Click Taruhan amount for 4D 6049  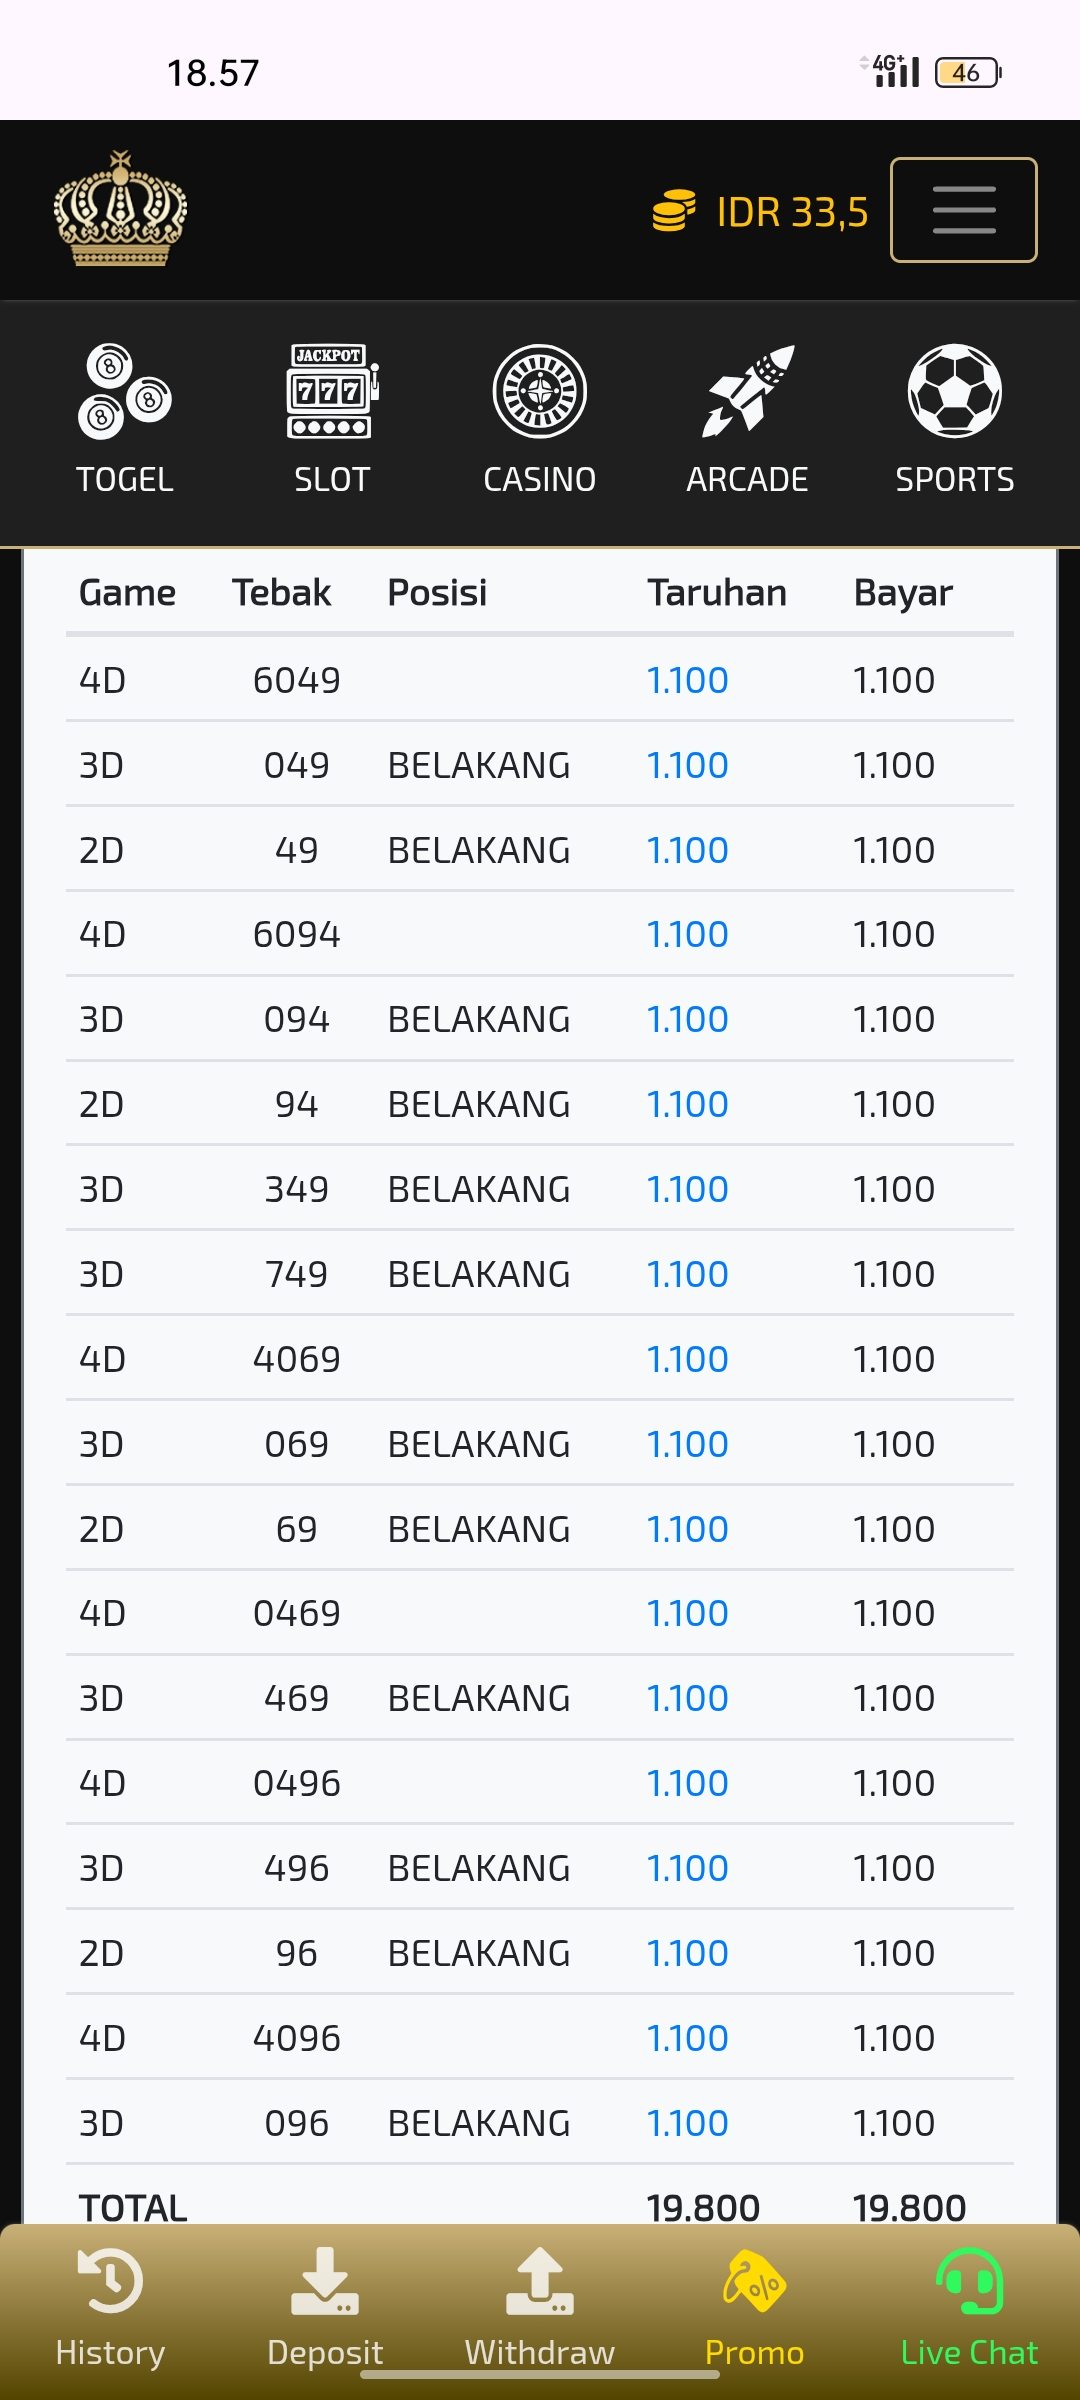pyautogui.click(x=687, y=680)
